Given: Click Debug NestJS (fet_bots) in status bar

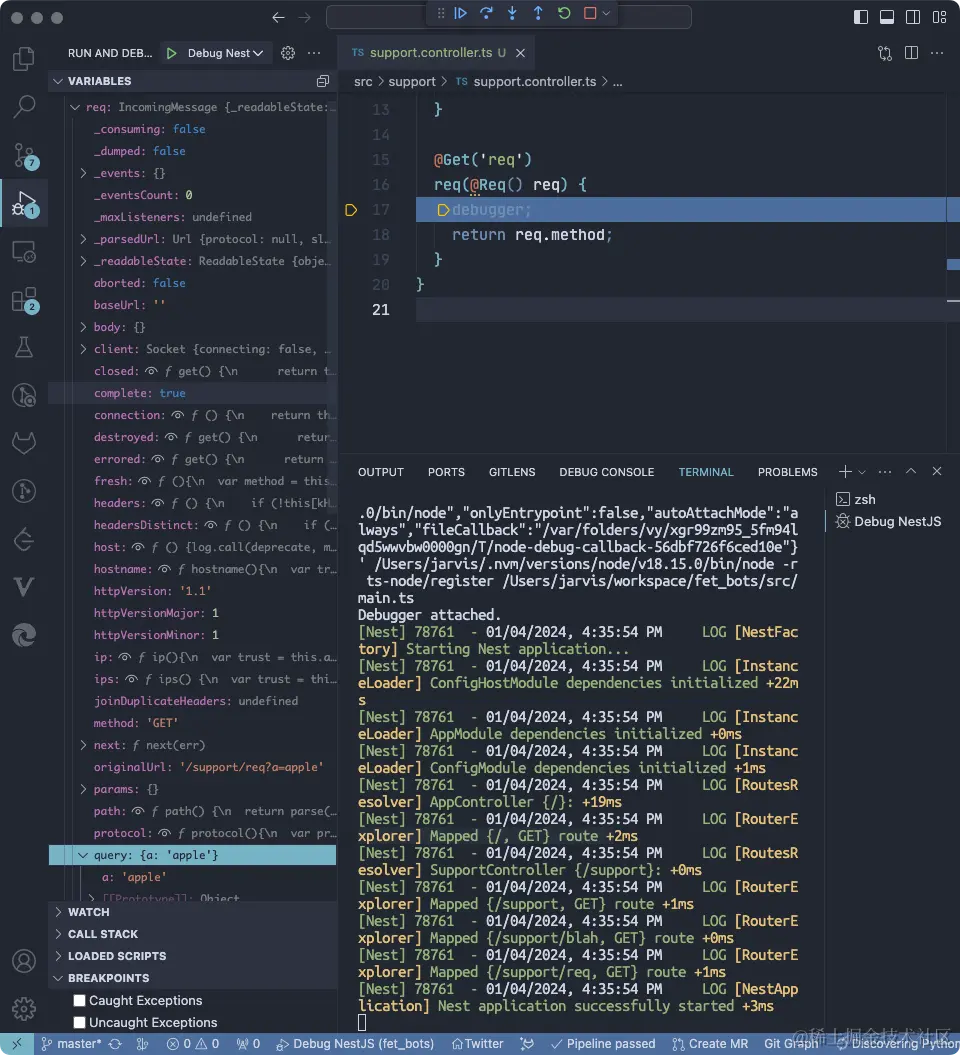Looking at the screenshot, I should [x=355, y=1044].
